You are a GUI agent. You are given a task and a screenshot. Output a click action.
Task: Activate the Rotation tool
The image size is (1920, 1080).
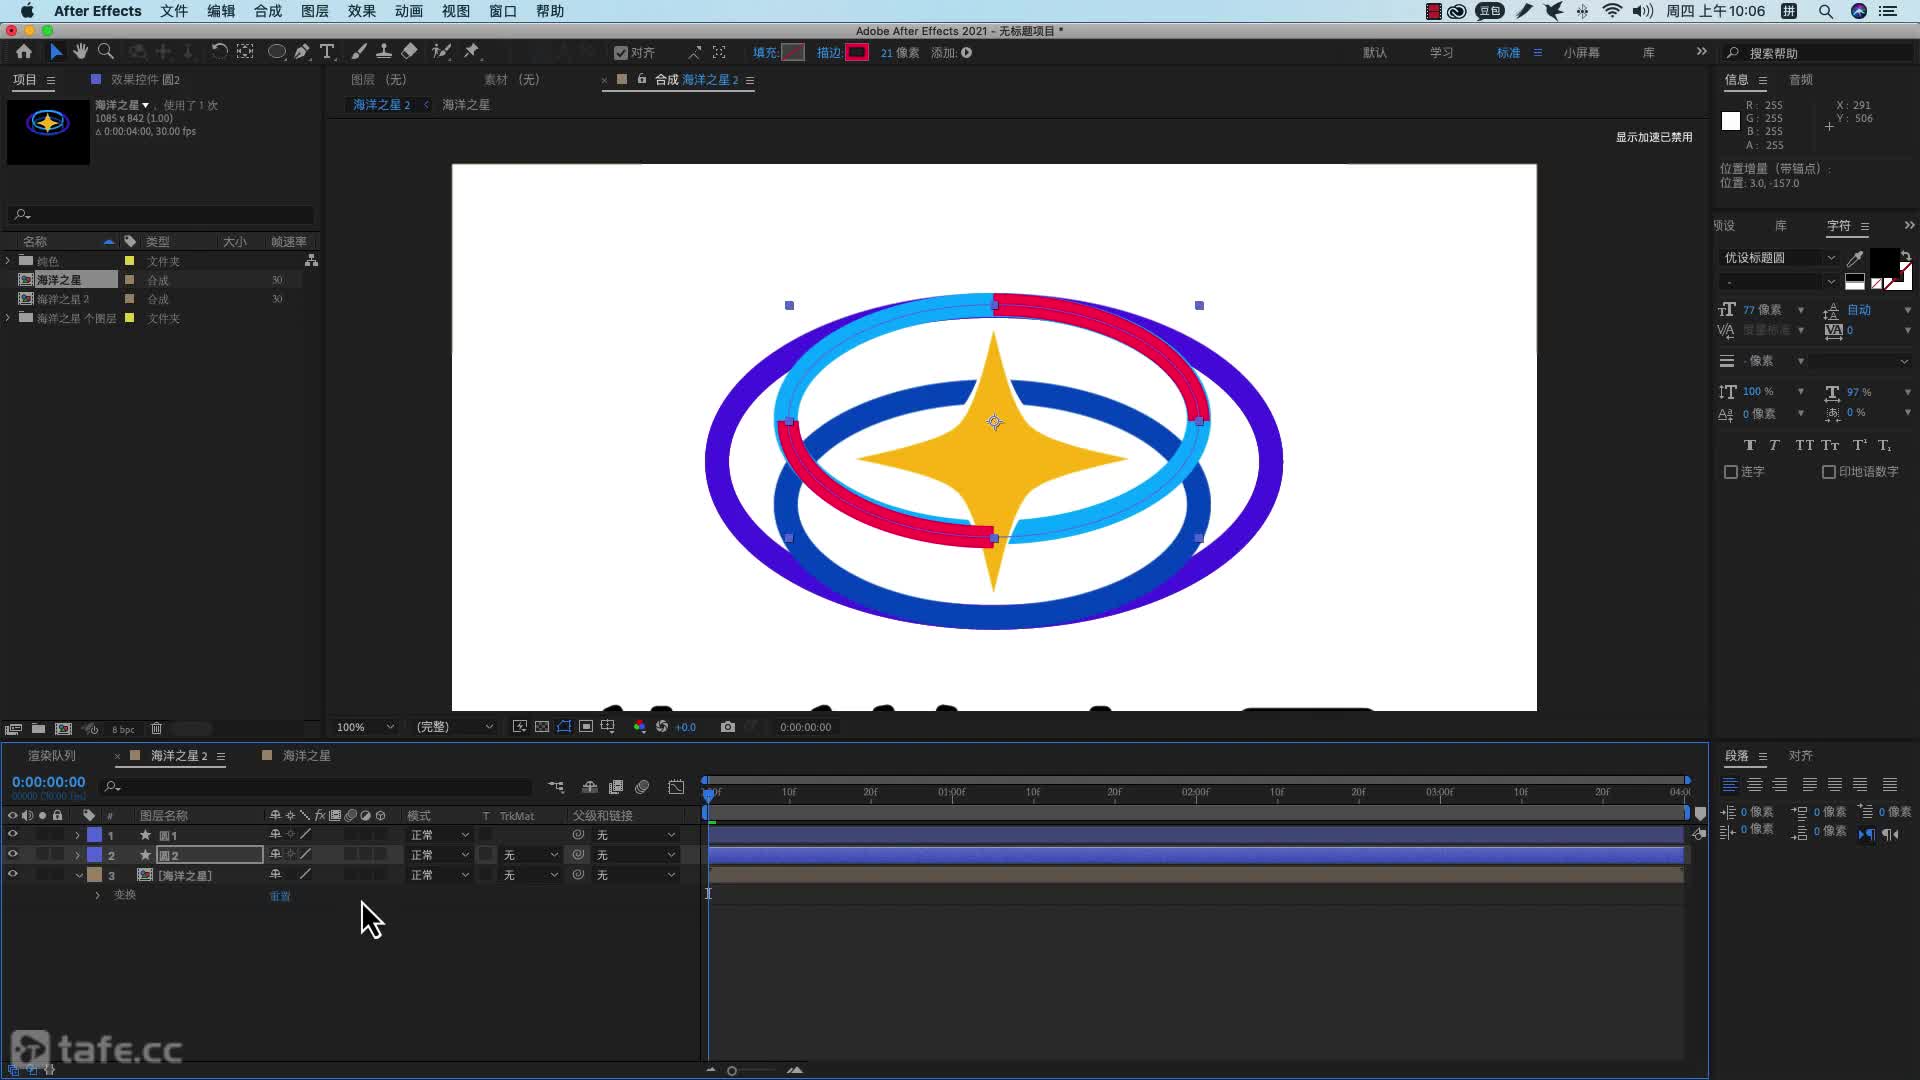click(220, 52)
